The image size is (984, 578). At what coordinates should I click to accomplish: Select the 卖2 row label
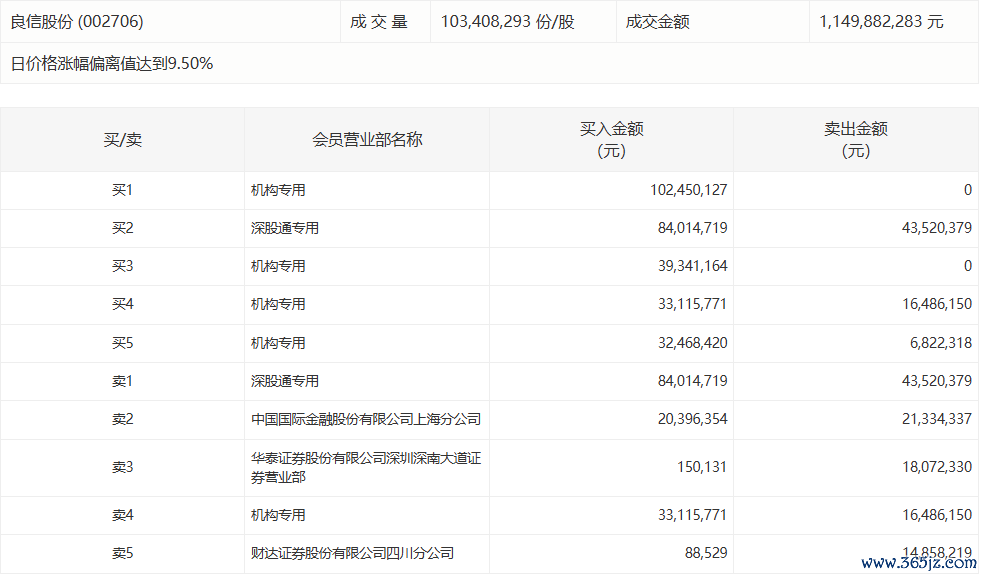click(122, 419)
